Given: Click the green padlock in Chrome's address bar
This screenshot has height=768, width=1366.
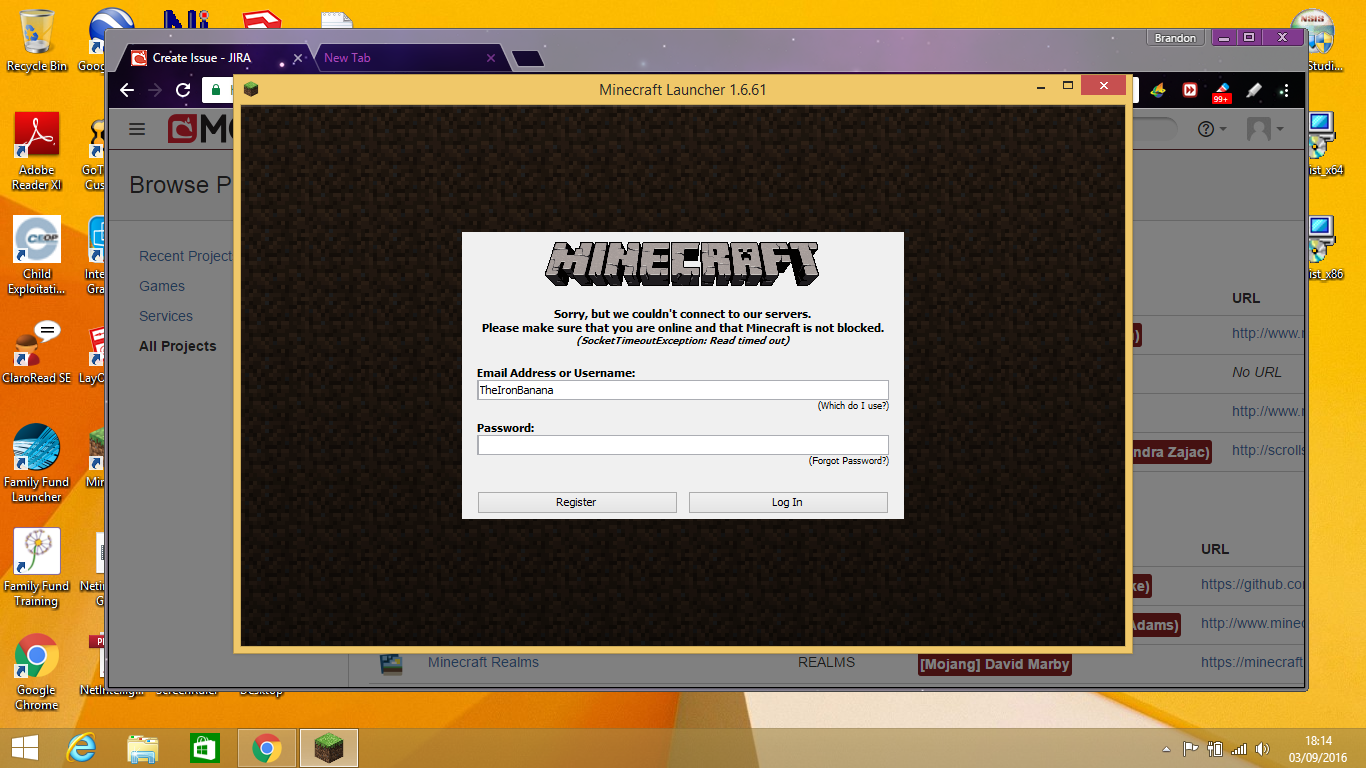Looking at the screenshot, I should (x=213, y=90).
